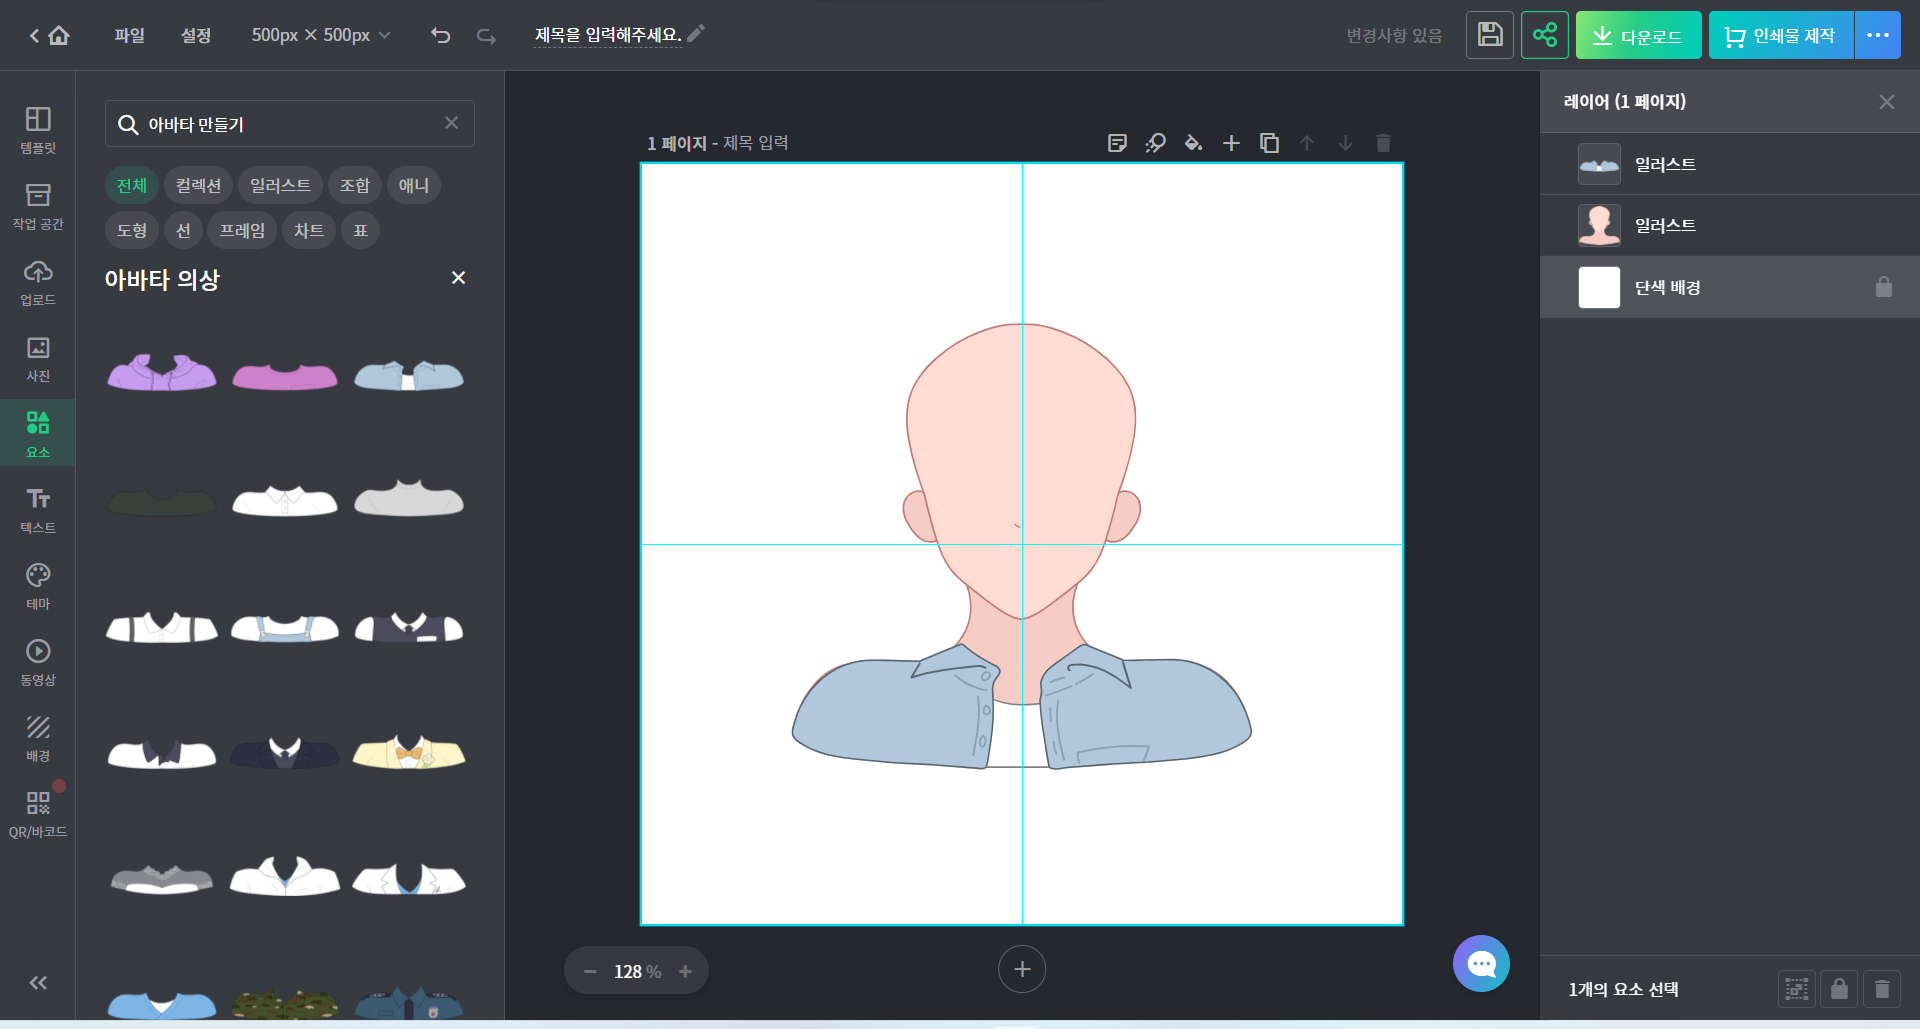1920x1029 pixels.
Task: Click the search field 아바타 만들기
Action: pyautogui.click(x=290, y=124)
